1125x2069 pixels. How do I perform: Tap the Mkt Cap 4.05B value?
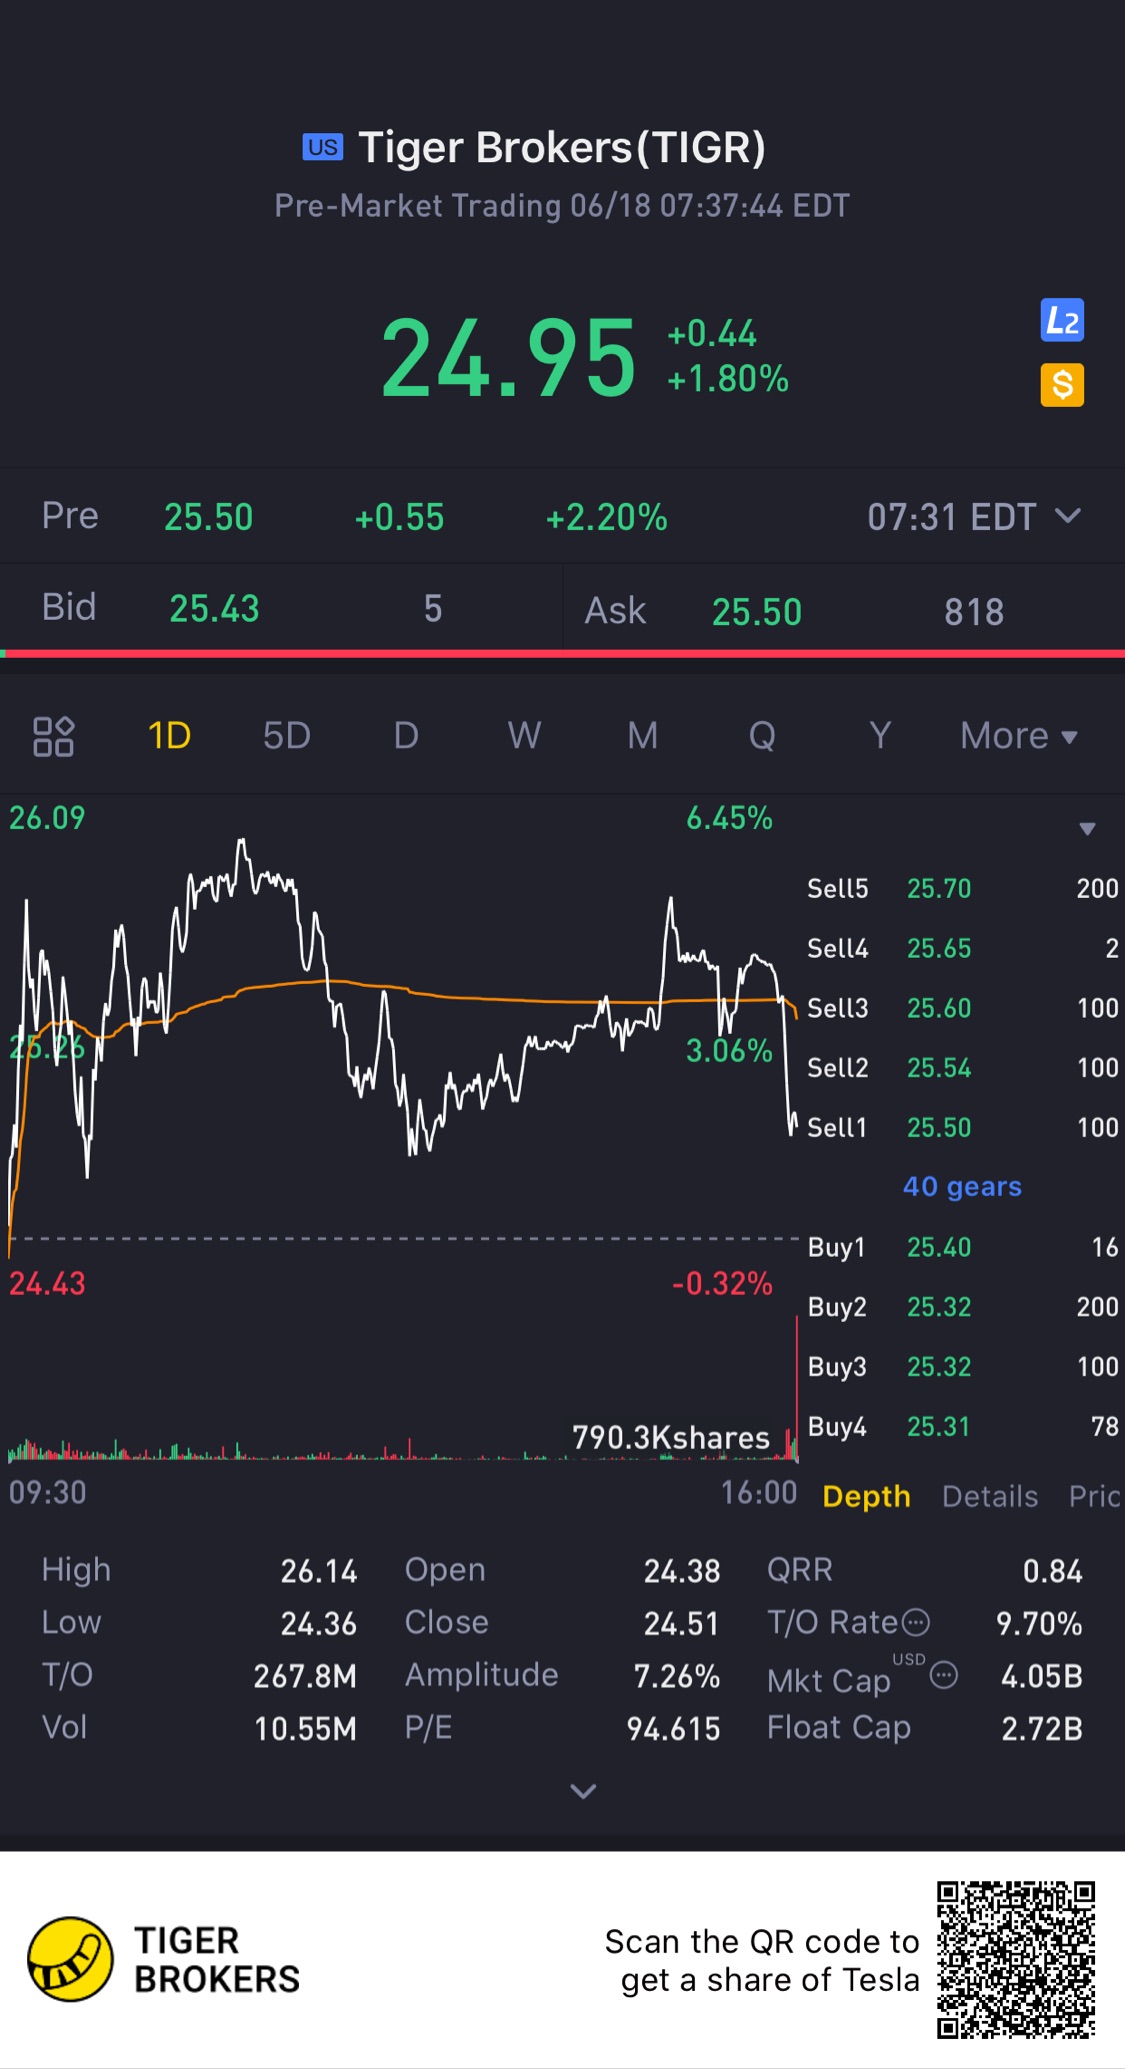[x=1042, y=1676]
